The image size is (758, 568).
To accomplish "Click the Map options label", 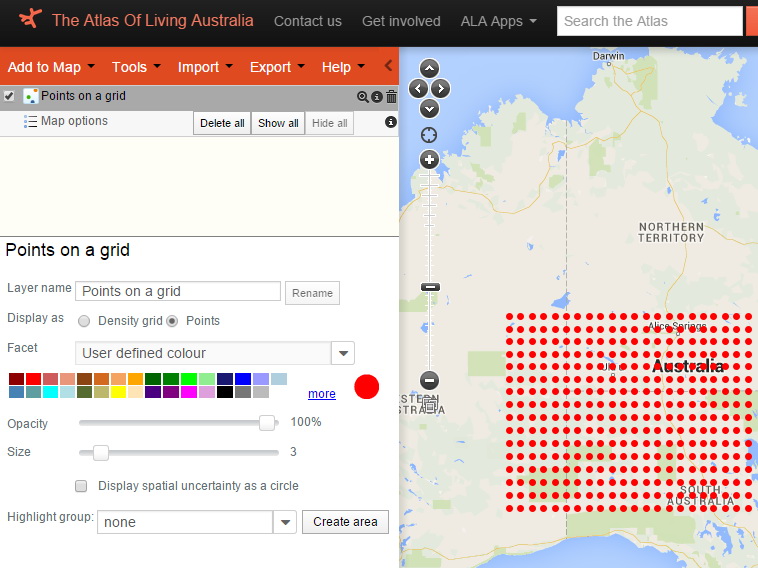I will (x=74, y=121).
